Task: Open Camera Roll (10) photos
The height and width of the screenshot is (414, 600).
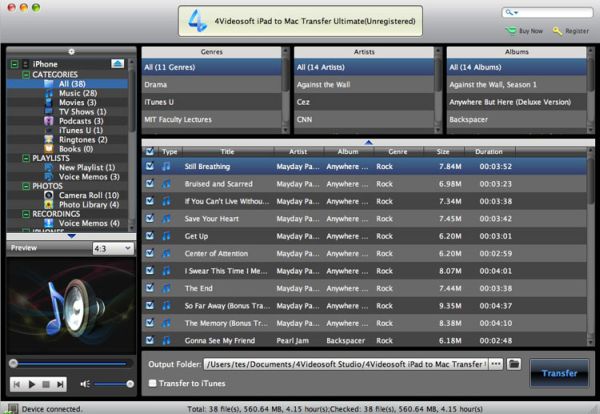Action: 89,195
